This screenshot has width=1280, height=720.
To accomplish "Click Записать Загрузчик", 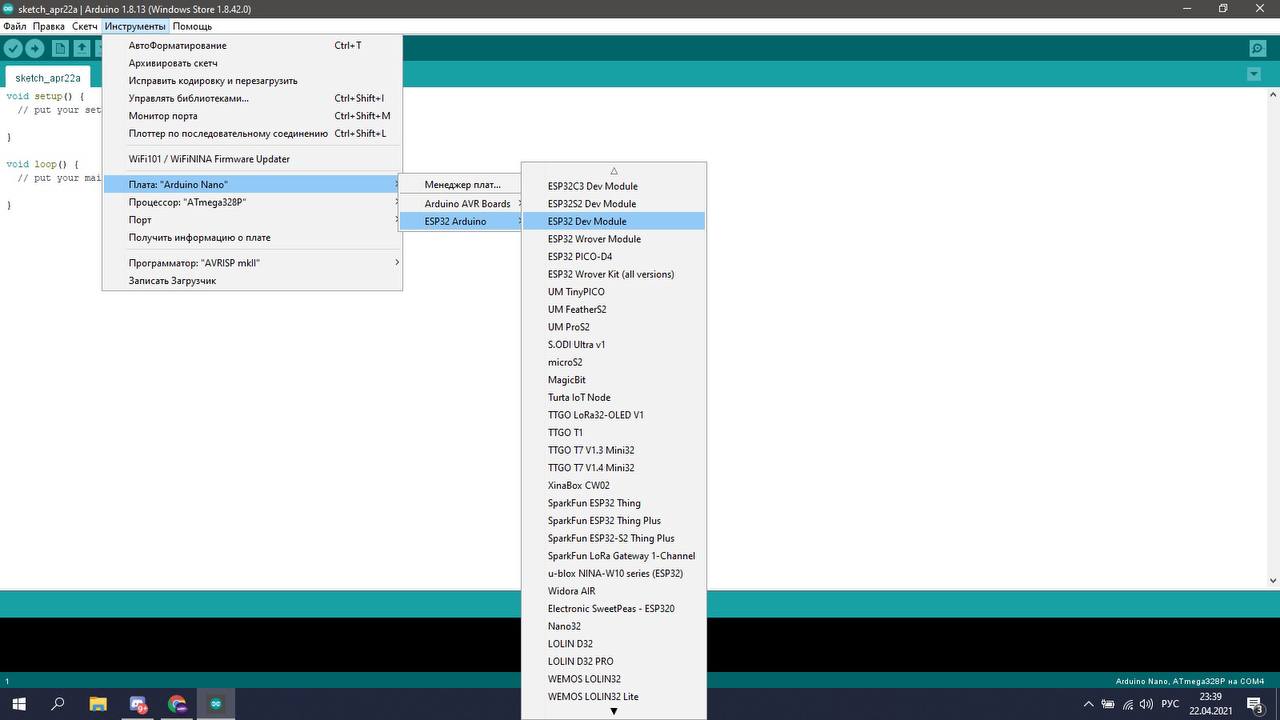I will click(x=252, y=280).
